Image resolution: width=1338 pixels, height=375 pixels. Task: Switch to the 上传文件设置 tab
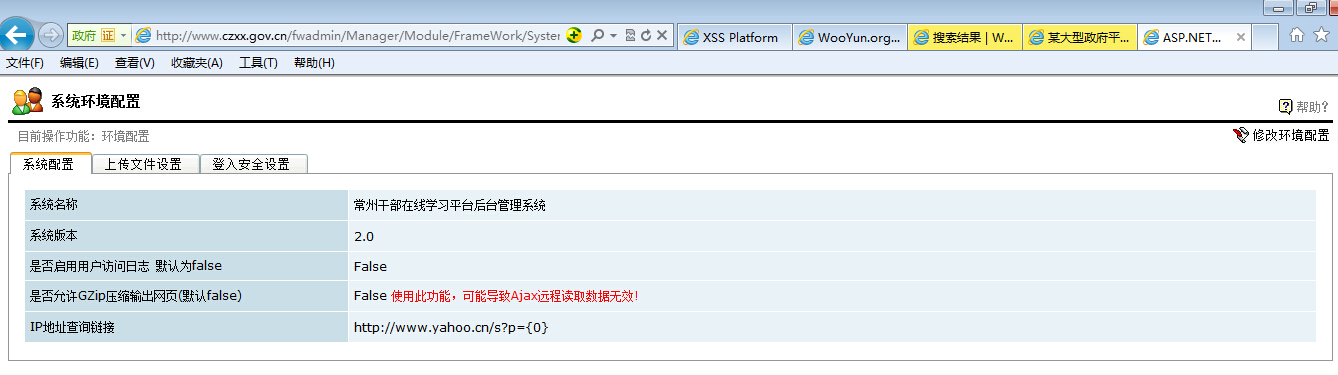(144, 164)
